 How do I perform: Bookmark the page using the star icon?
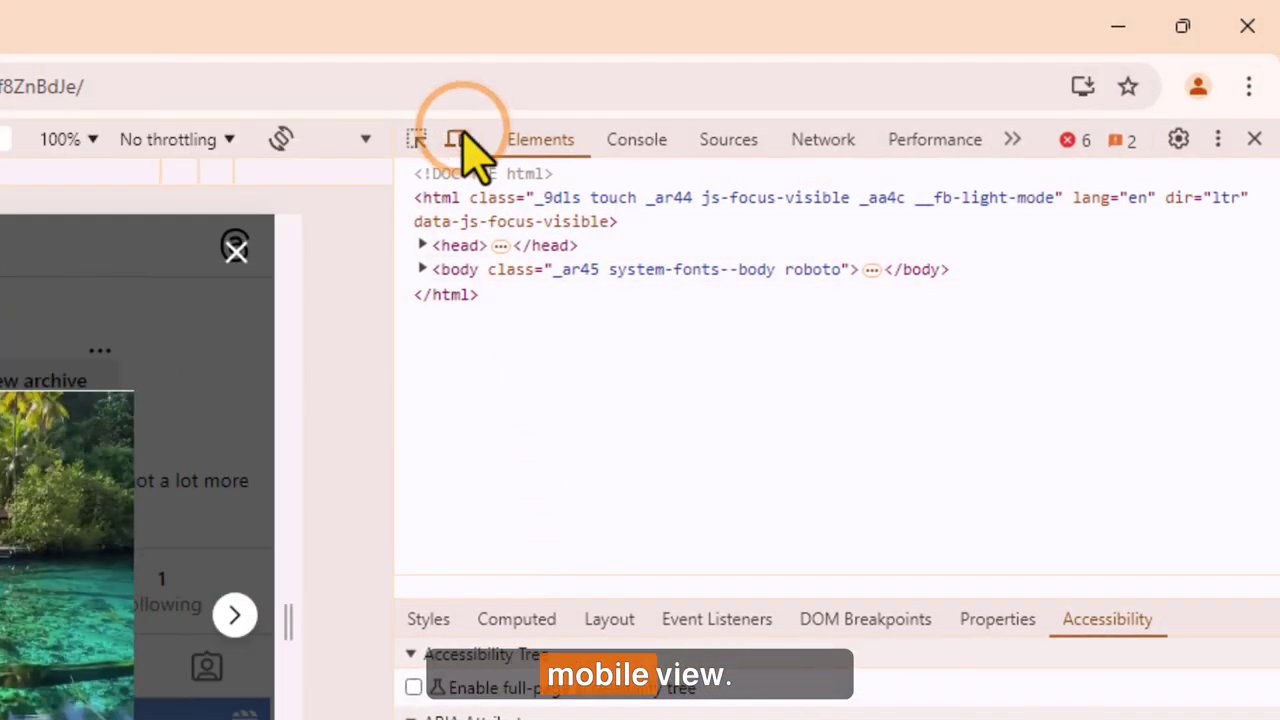(1128, 86)
